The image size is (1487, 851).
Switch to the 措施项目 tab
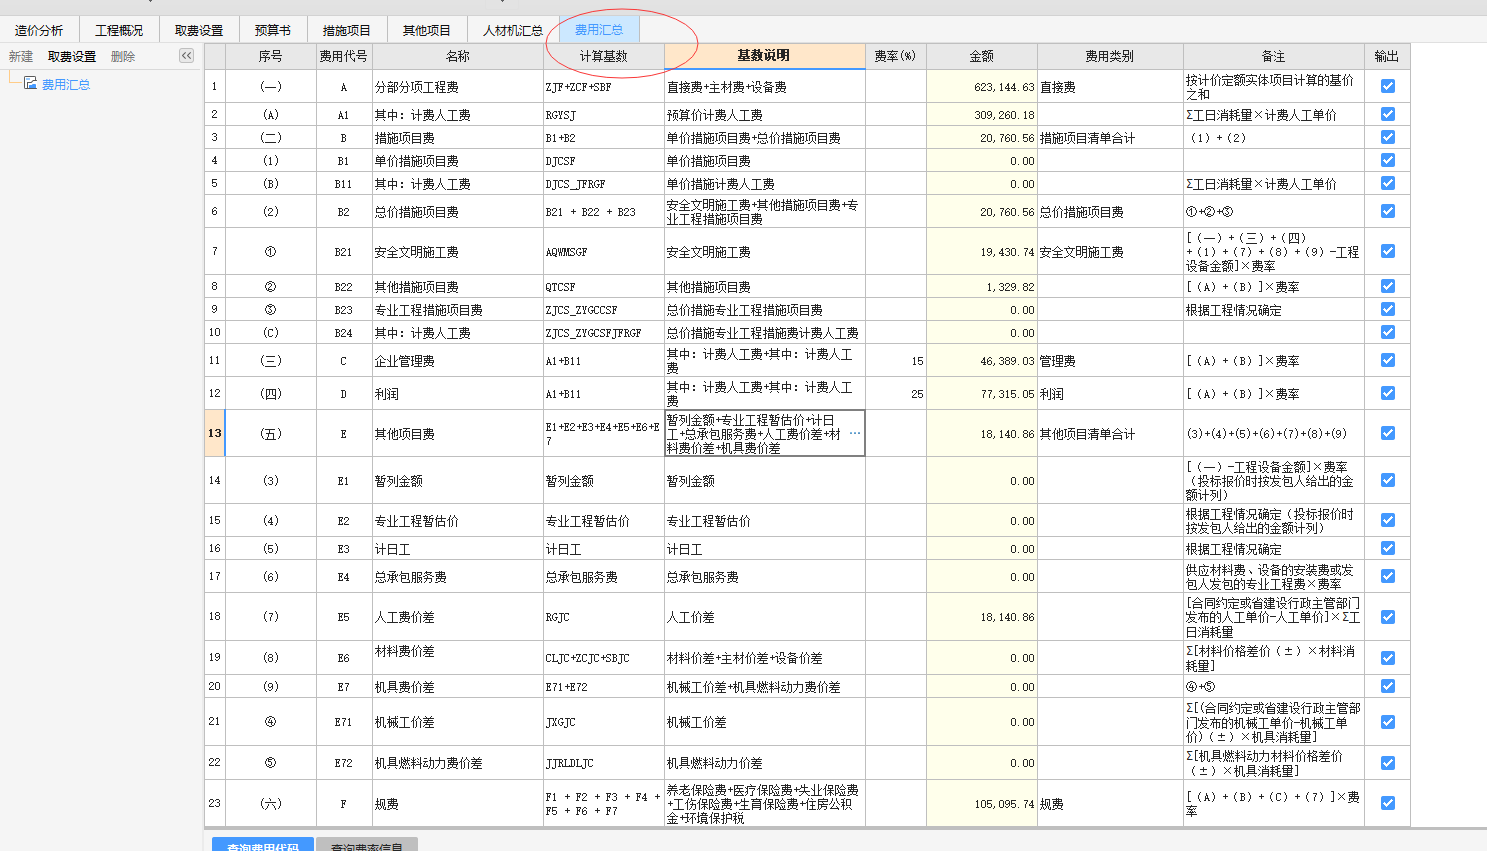pyautogui.click(x=346, y=30)
